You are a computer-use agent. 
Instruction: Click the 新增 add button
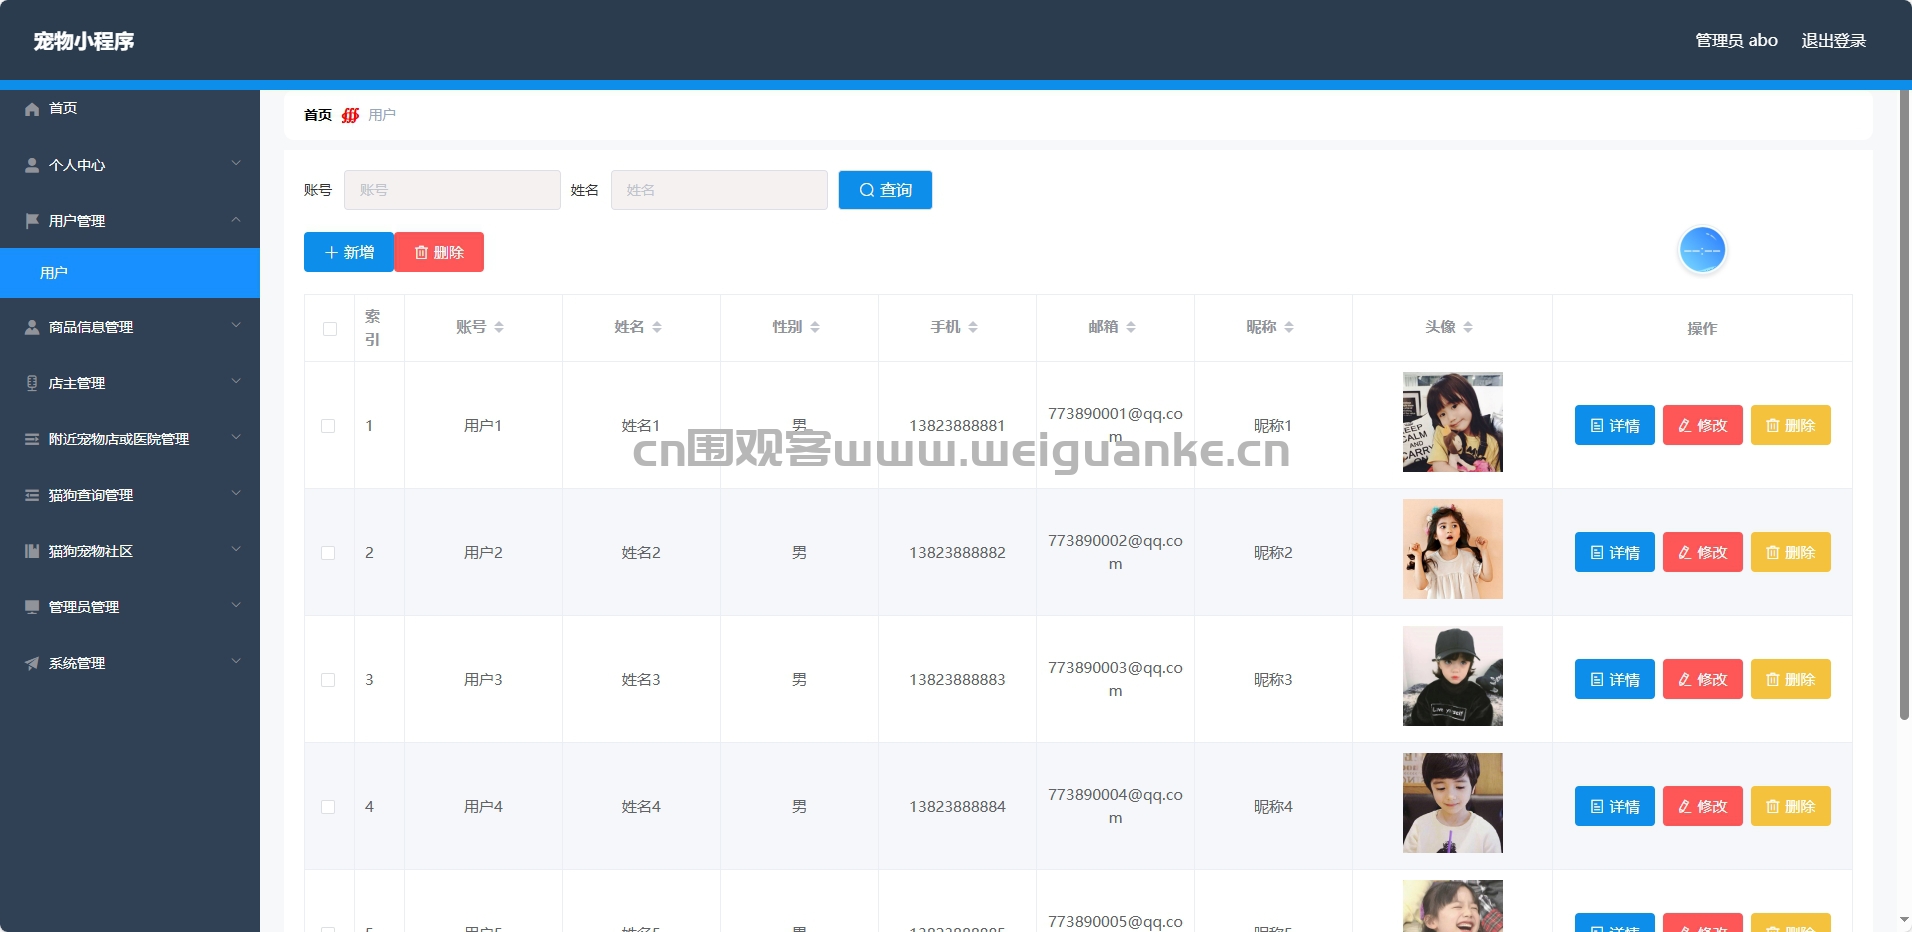[x=349, y=252]
